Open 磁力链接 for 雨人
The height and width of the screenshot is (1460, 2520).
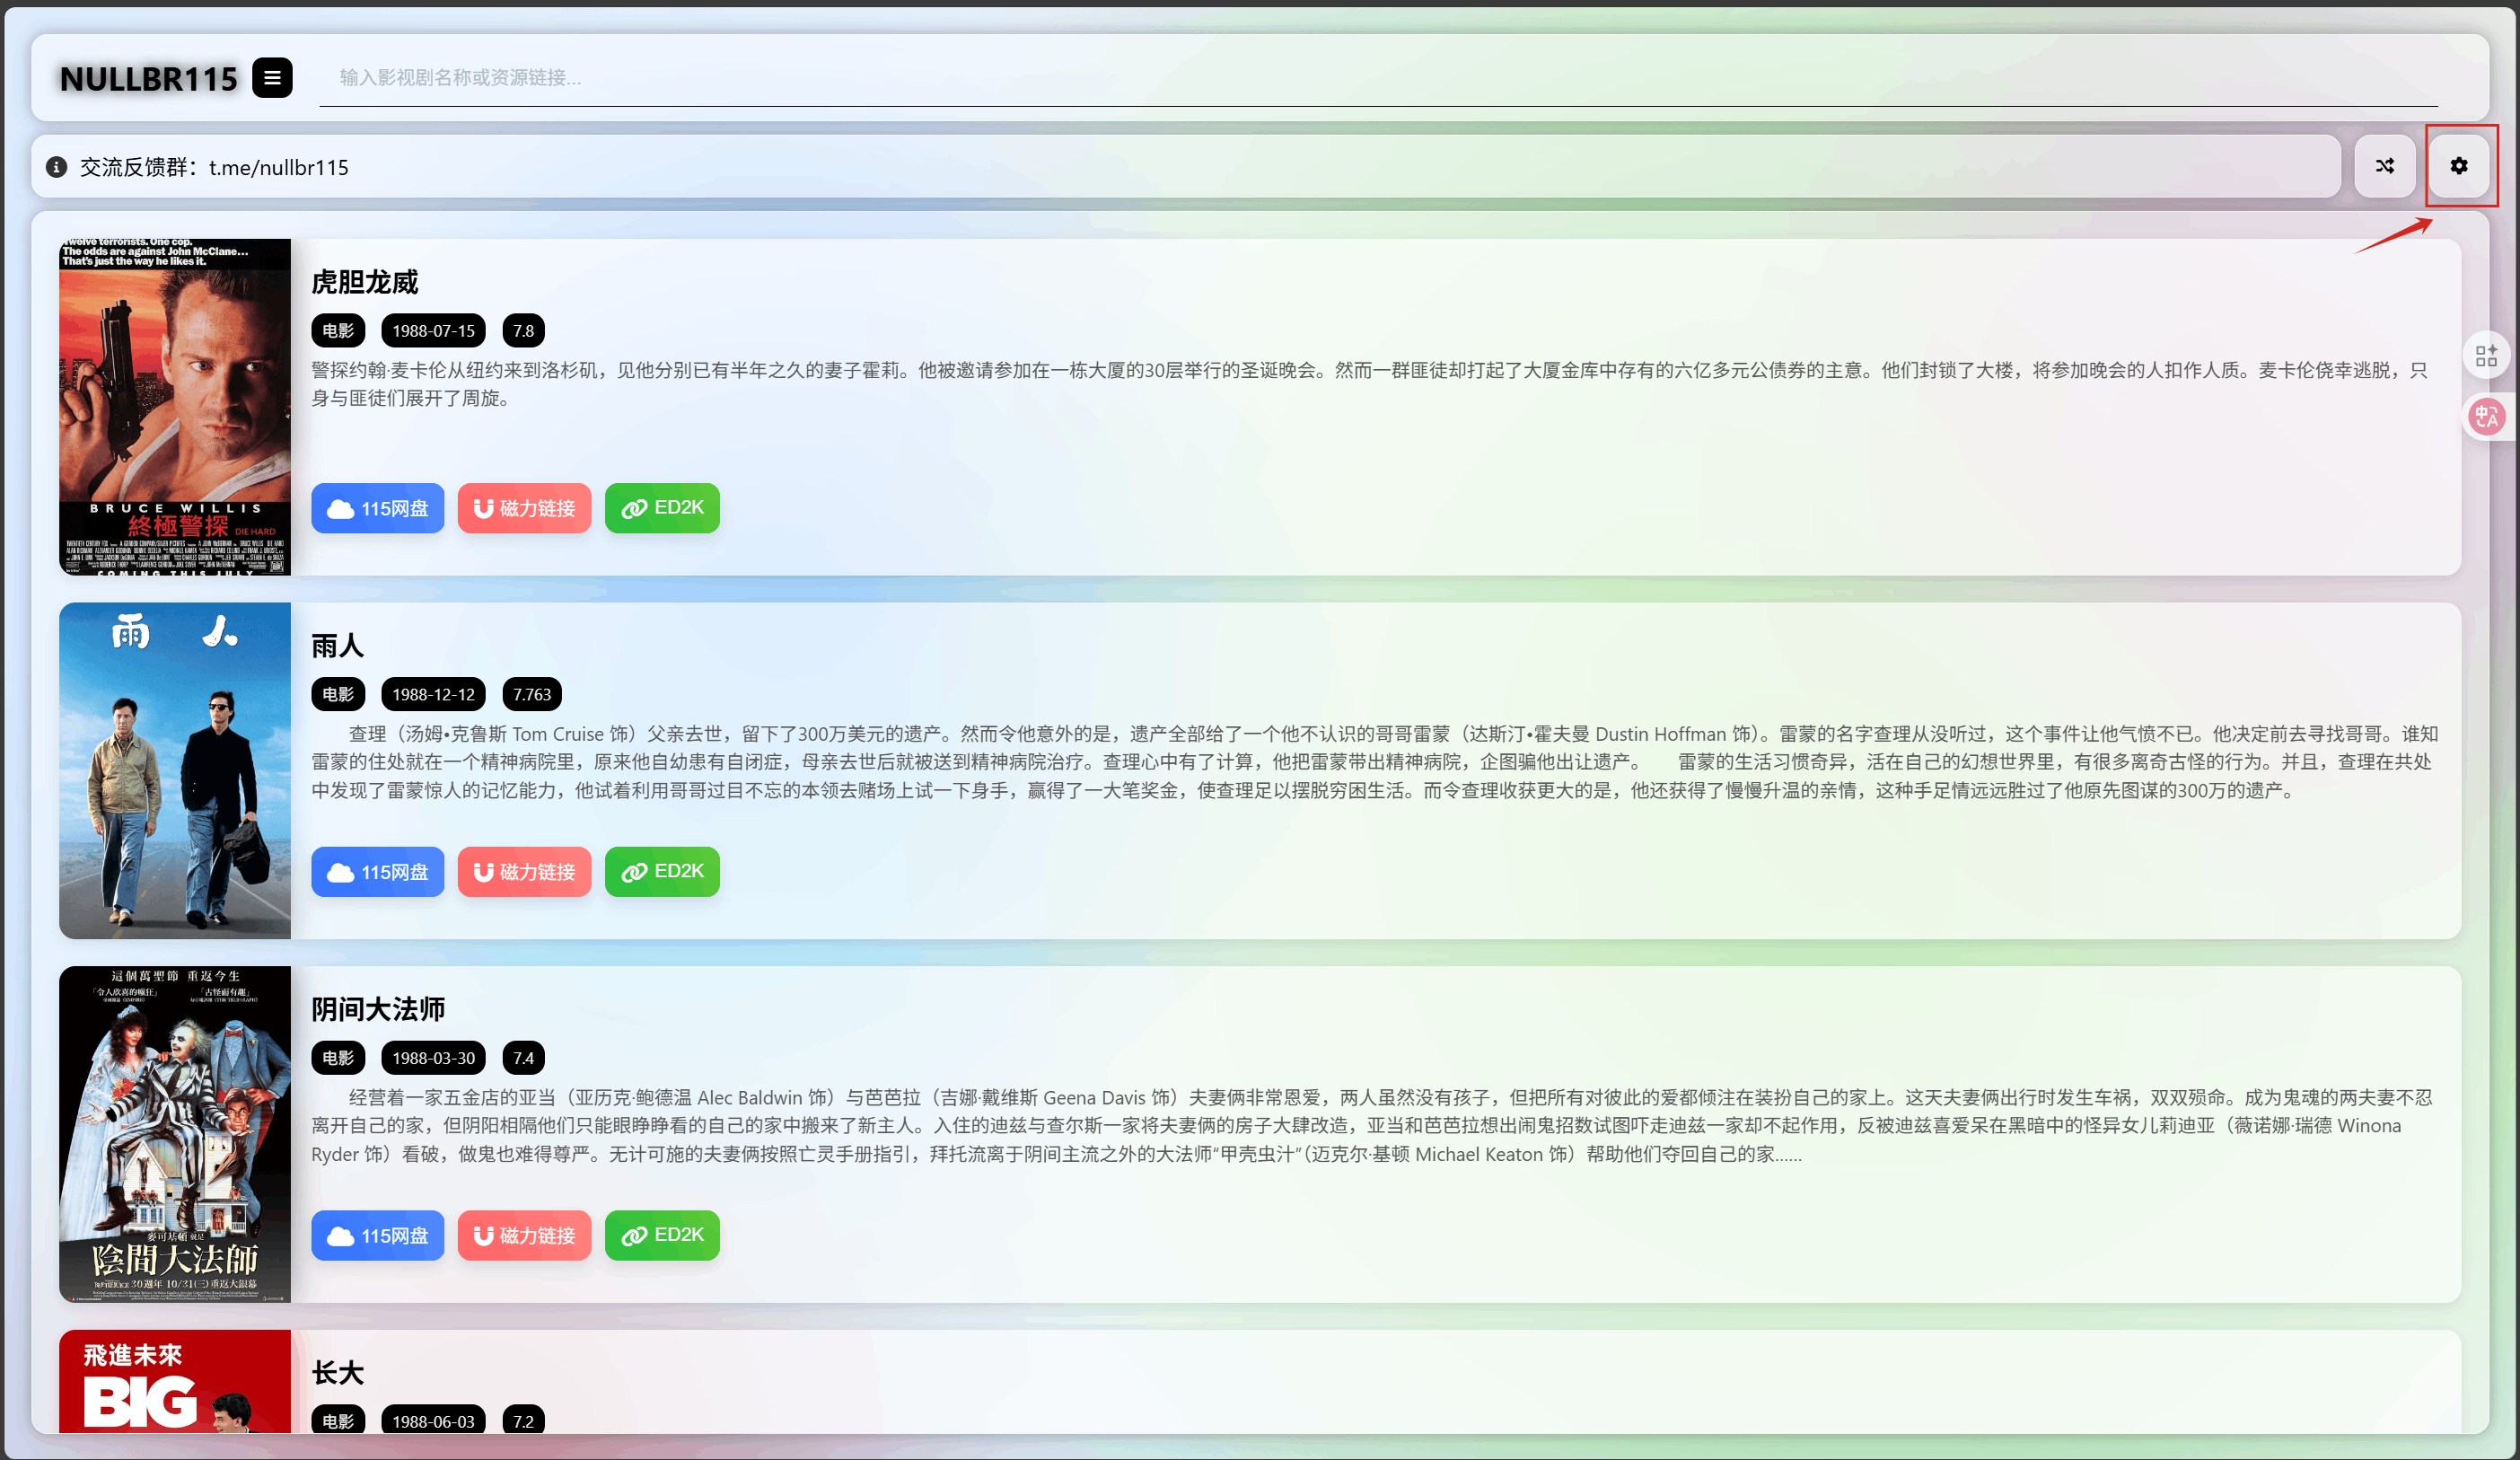(524, 872)
